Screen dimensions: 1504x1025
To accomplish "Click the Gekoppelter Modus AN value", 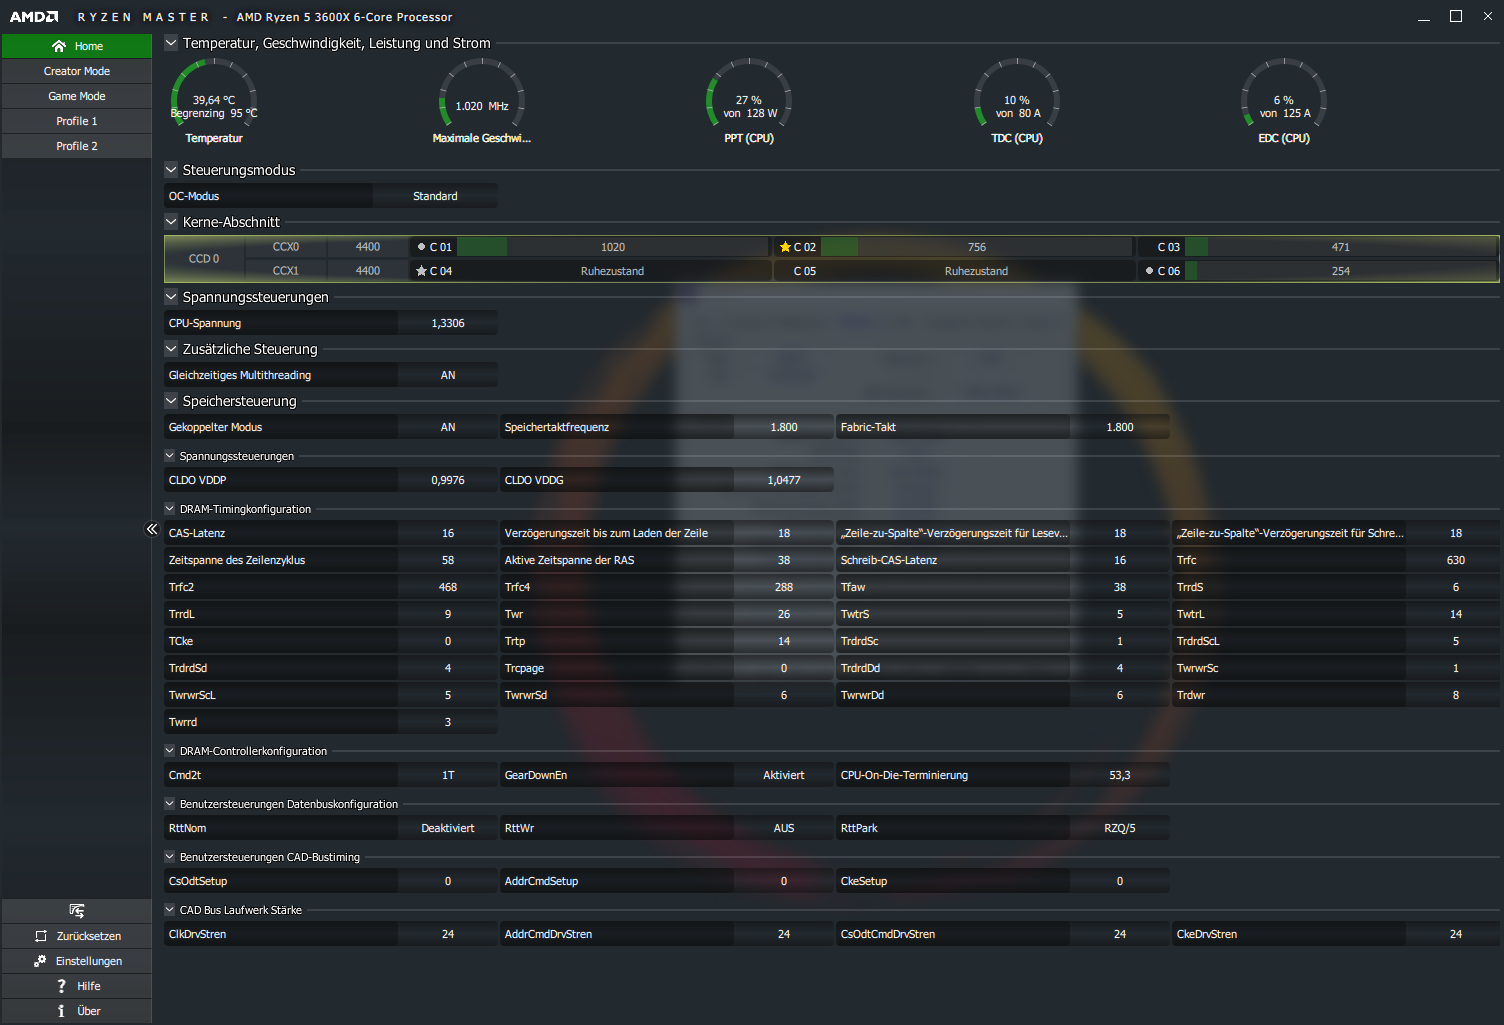I will 448,427.
